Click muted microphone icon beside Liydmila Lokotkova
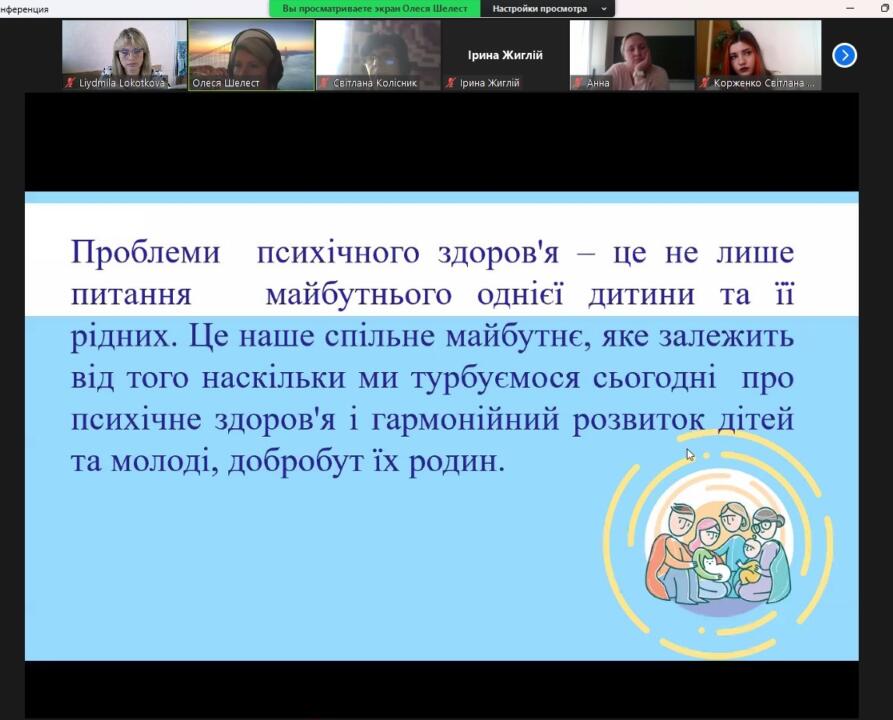Image resolution: width=893 pixels, height=720 pixels. (x=70, y=83)
